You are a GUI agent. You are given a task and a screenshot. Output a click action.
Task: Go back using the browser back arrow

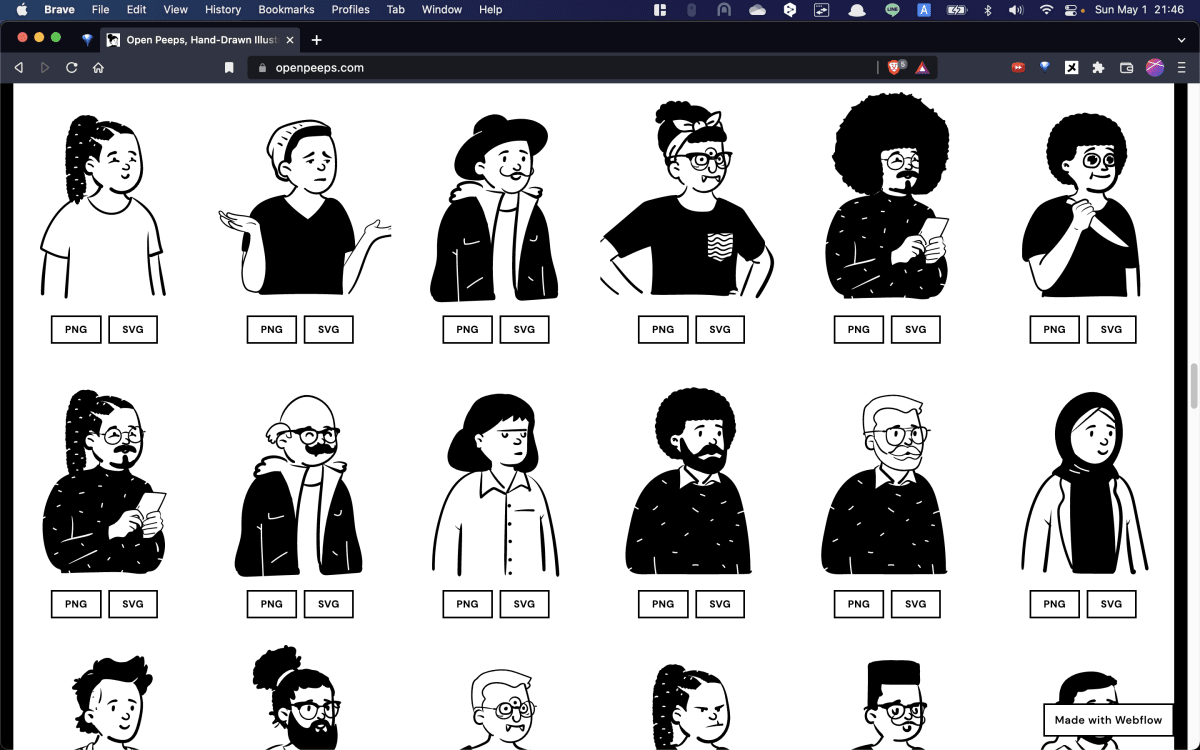pos(18,68)
